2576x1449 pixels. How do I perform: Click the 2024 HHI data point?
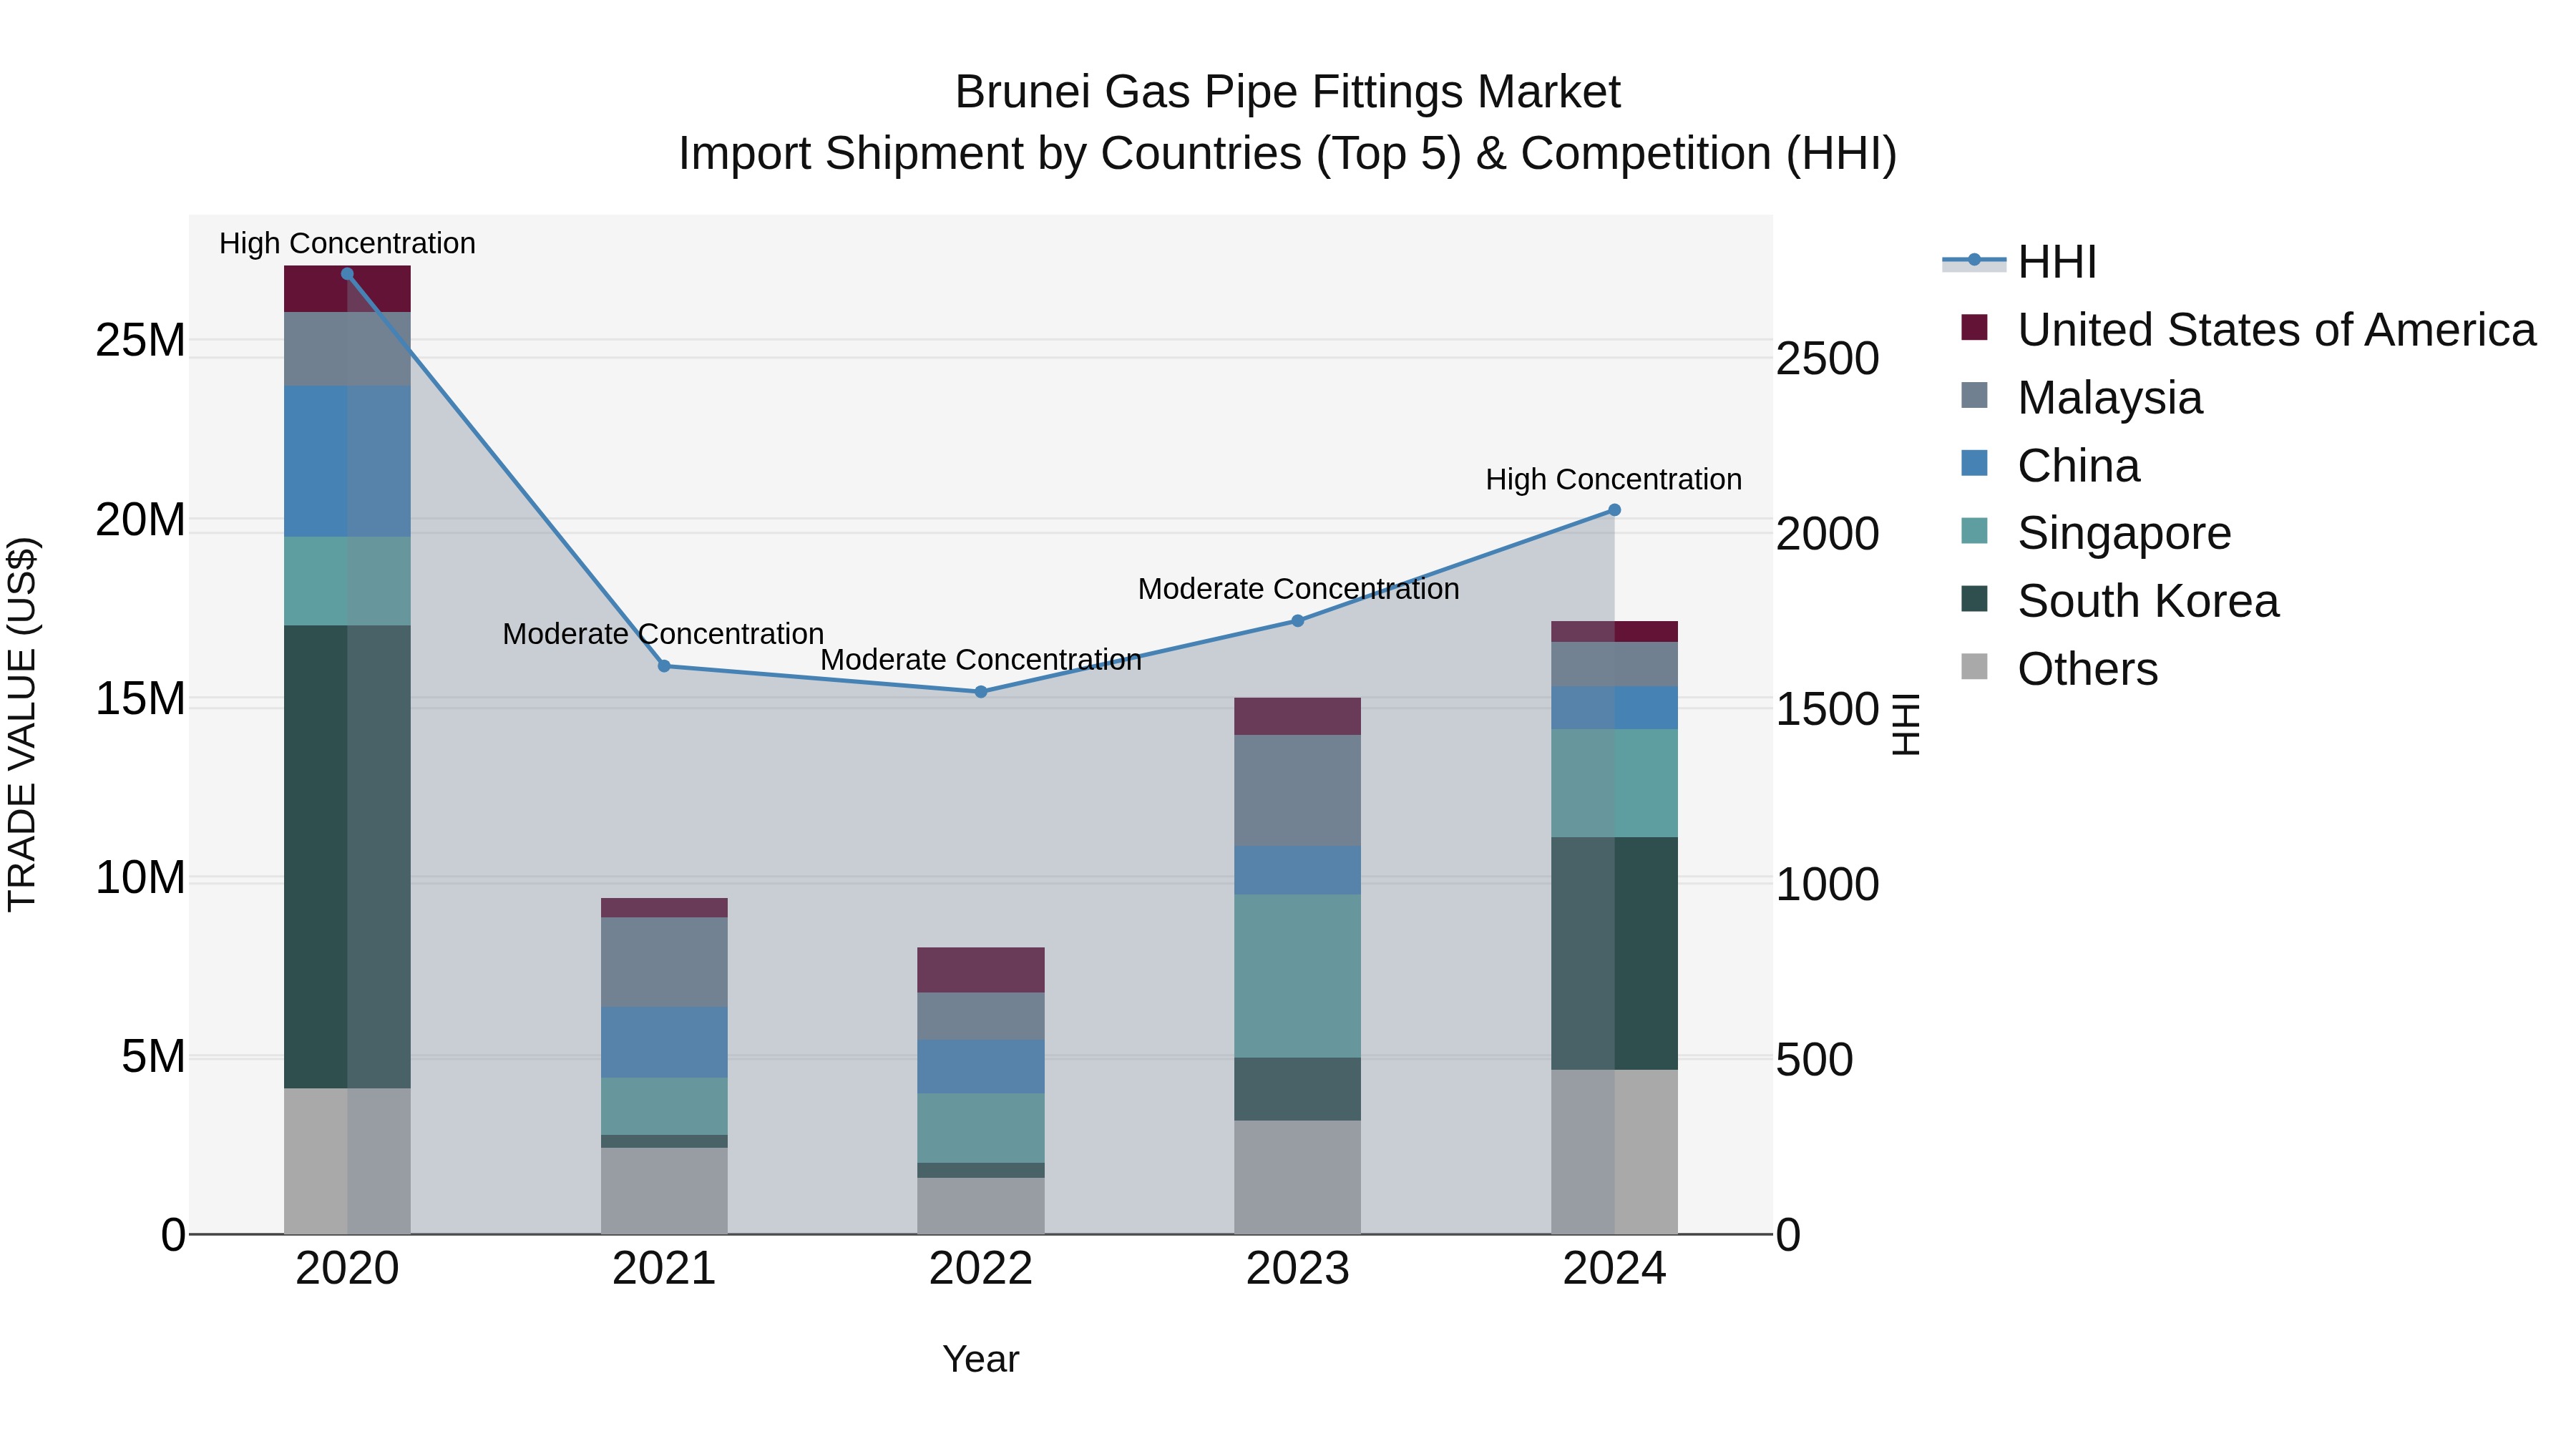(1614, 510)
